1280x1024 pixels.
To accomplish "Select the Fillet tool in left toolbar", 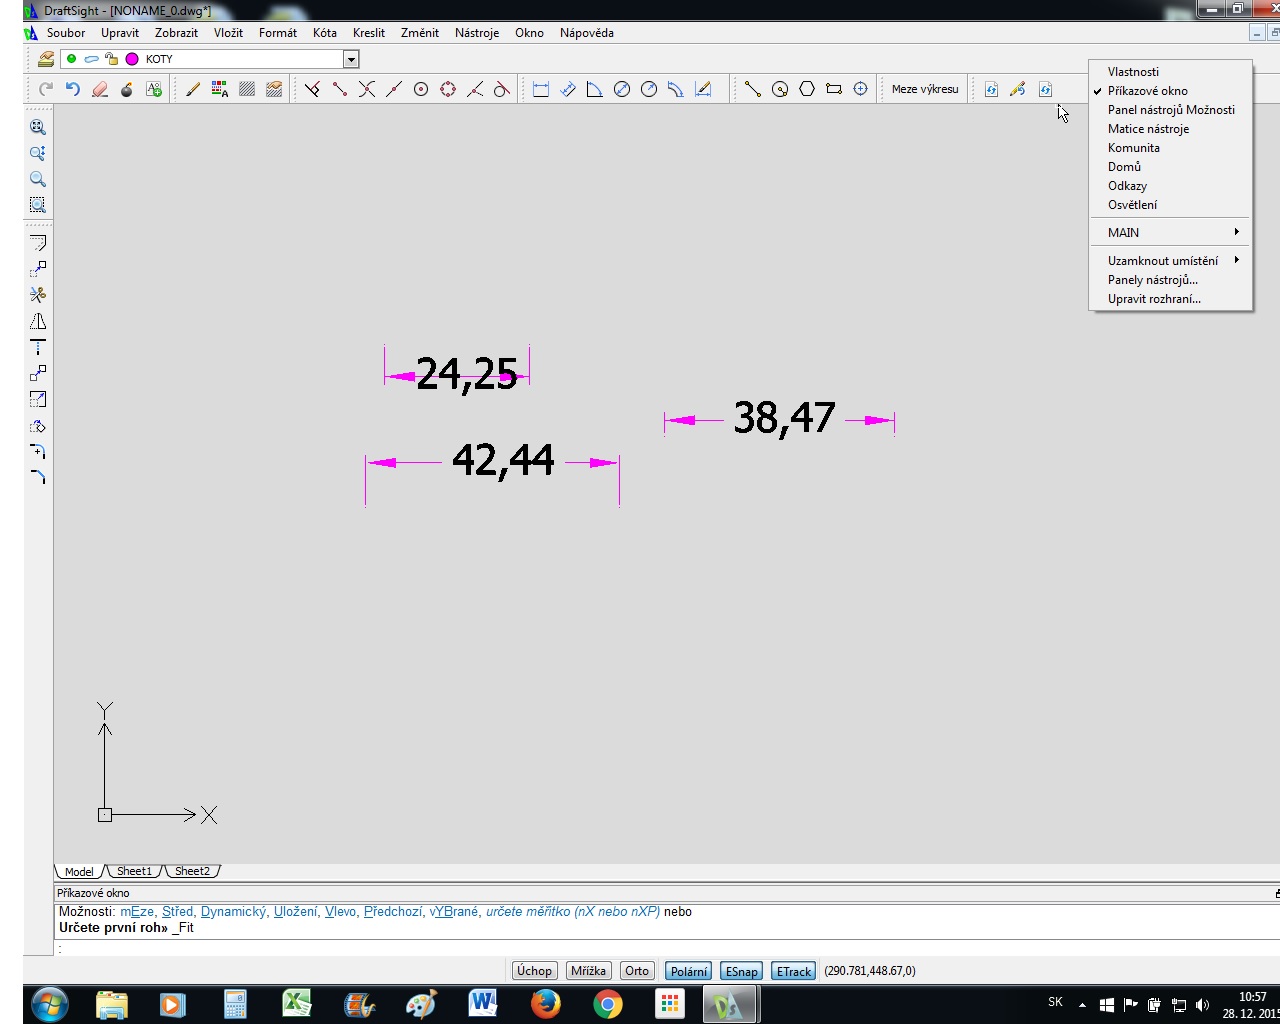I will (x=37, y=477).
